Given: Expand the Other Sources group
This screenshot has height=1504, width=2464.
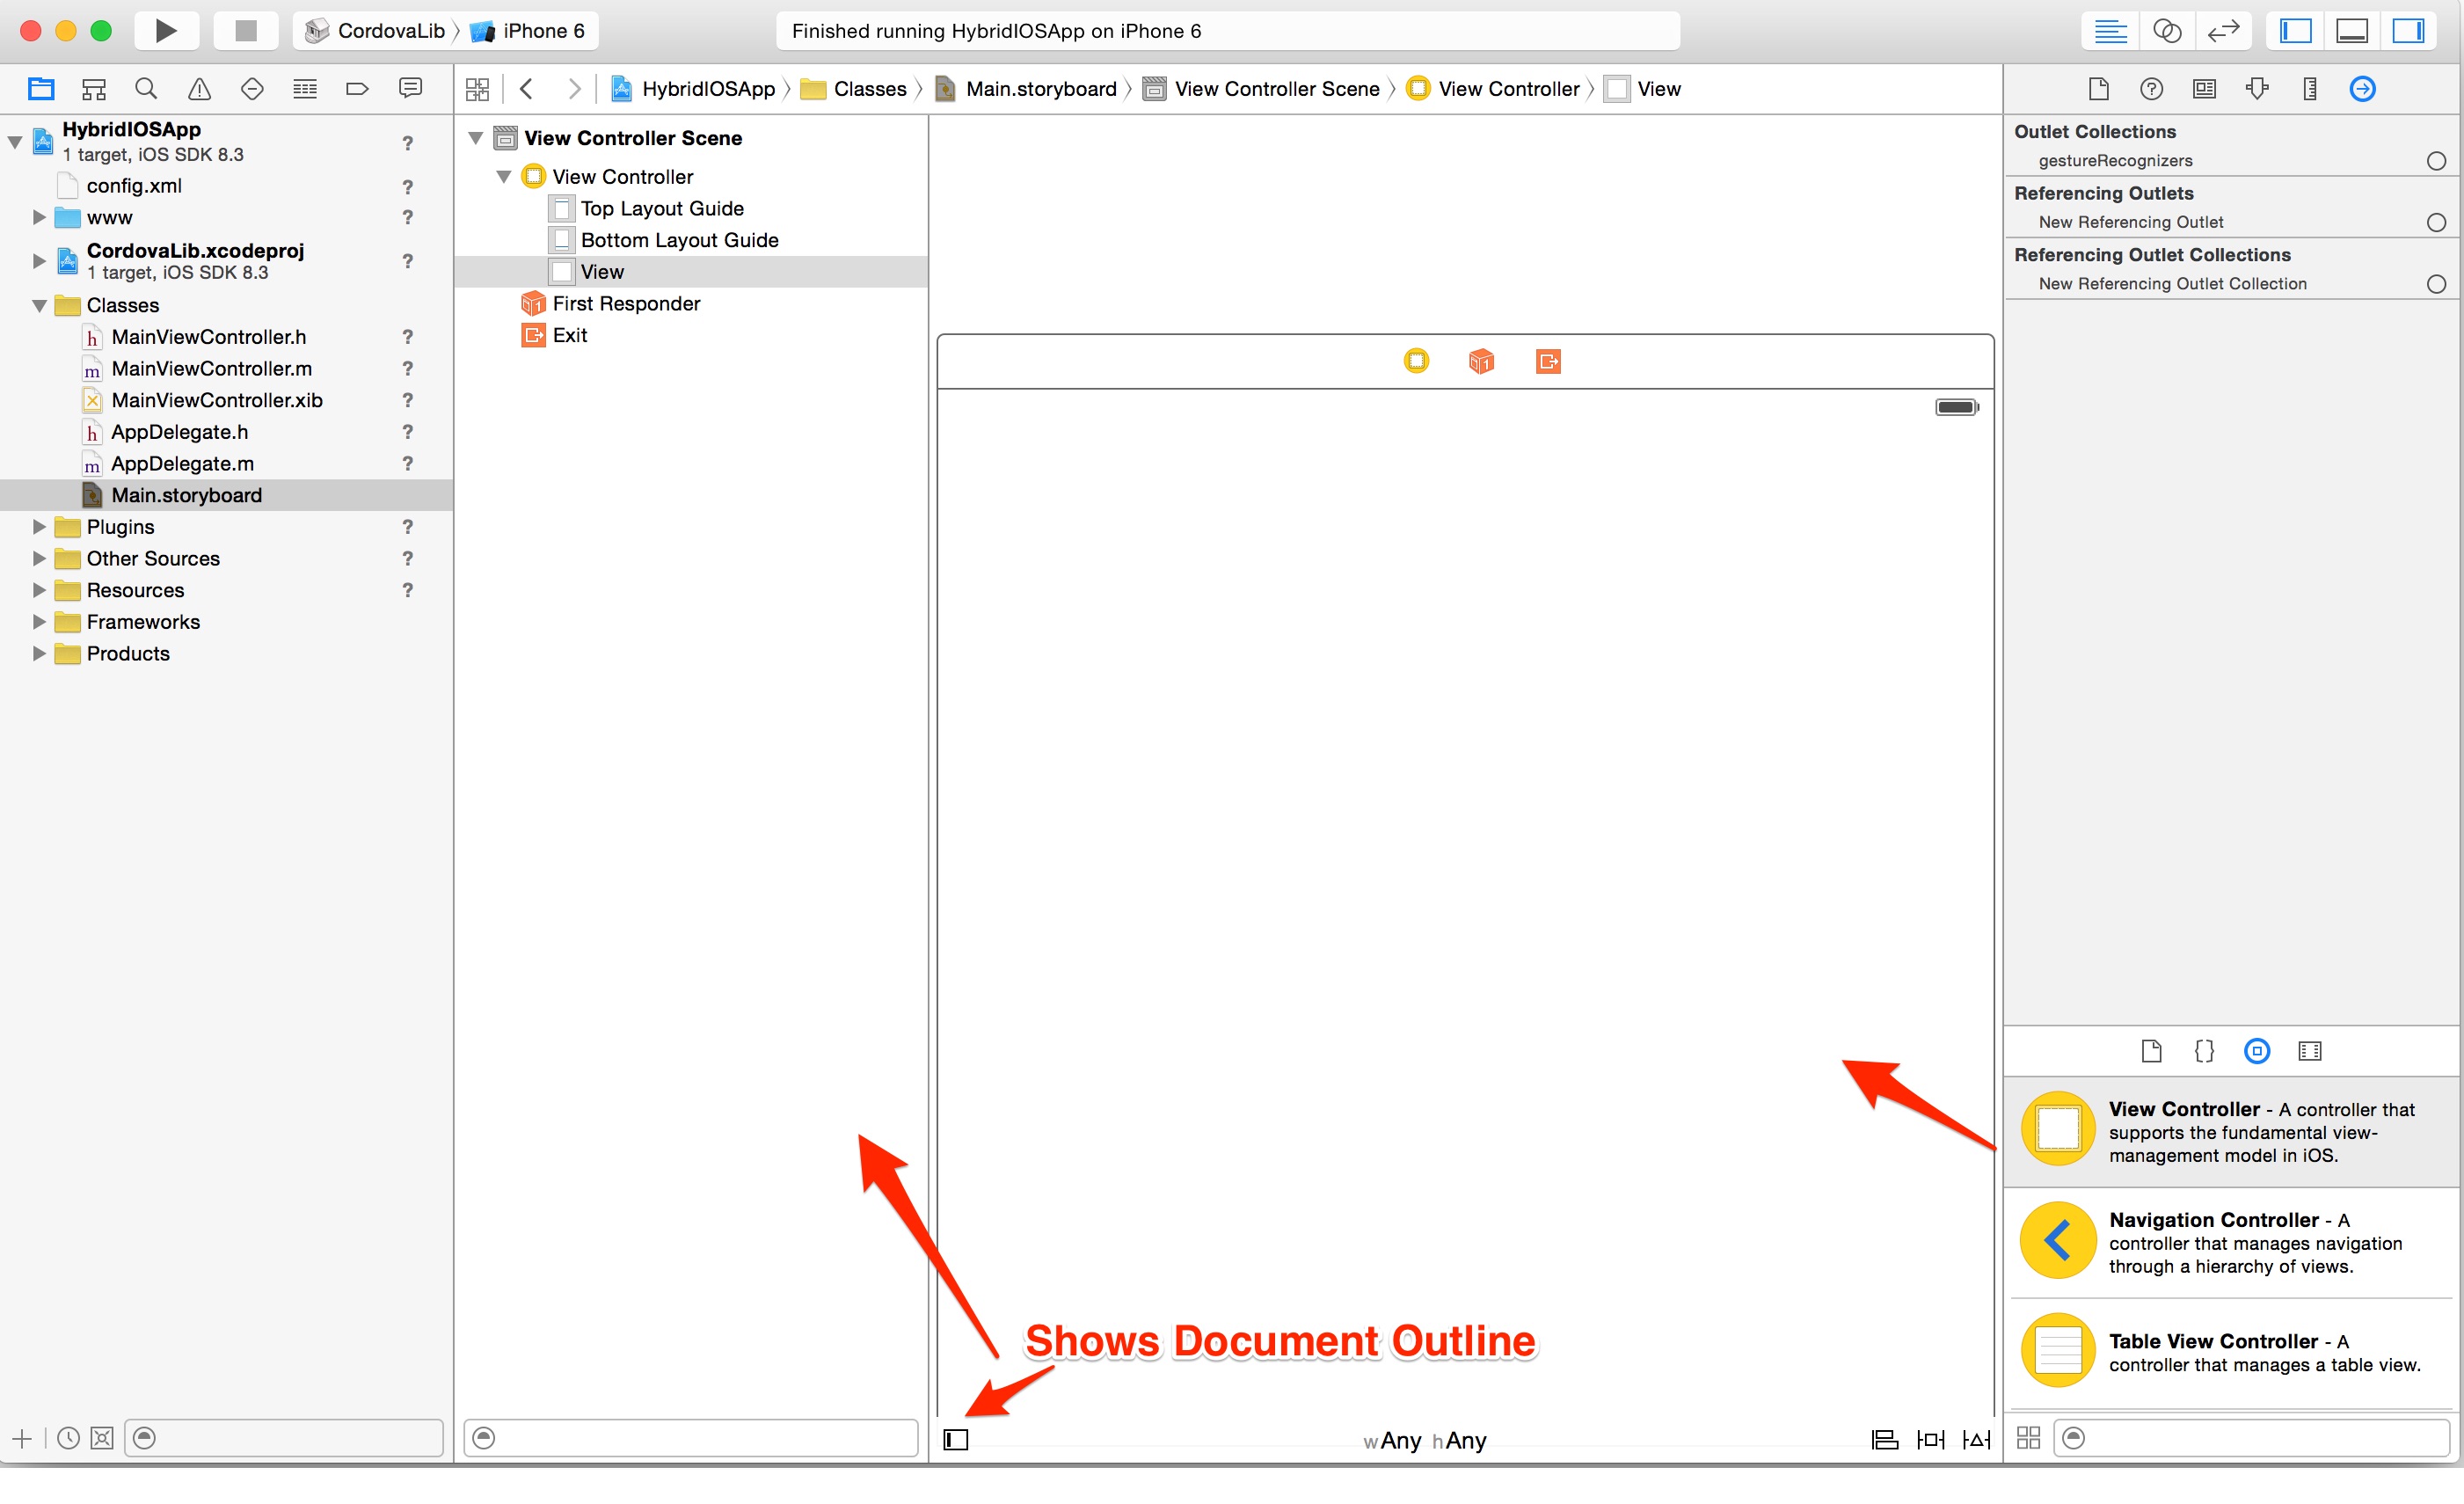Looking at the screenshot, I should [x=39, y=558].
